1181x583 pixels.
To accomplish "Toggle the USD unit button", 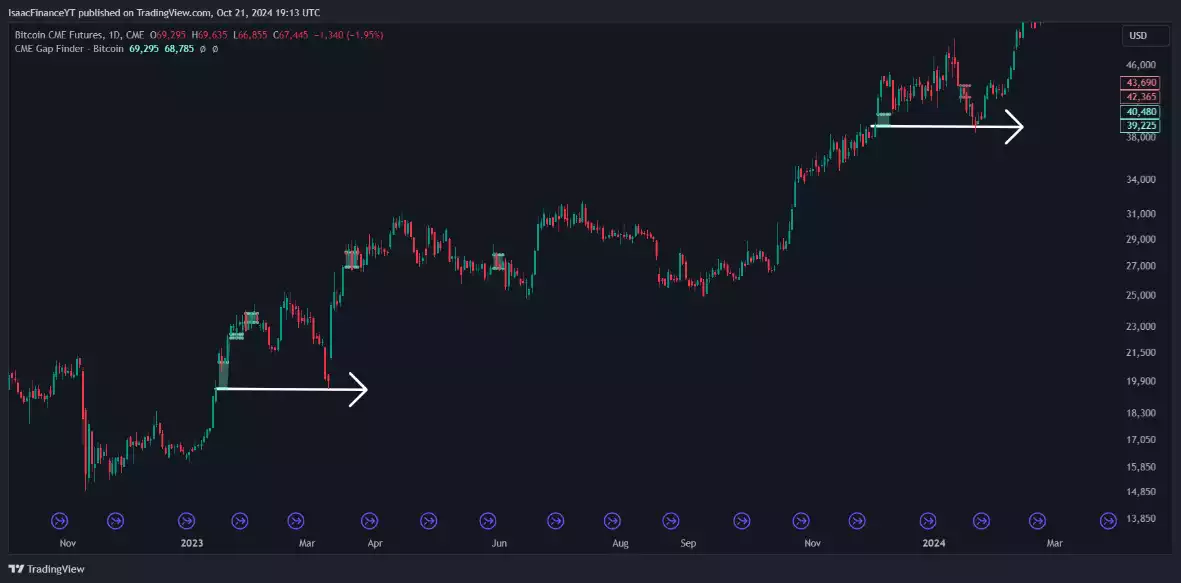I will coord(1143,35).
